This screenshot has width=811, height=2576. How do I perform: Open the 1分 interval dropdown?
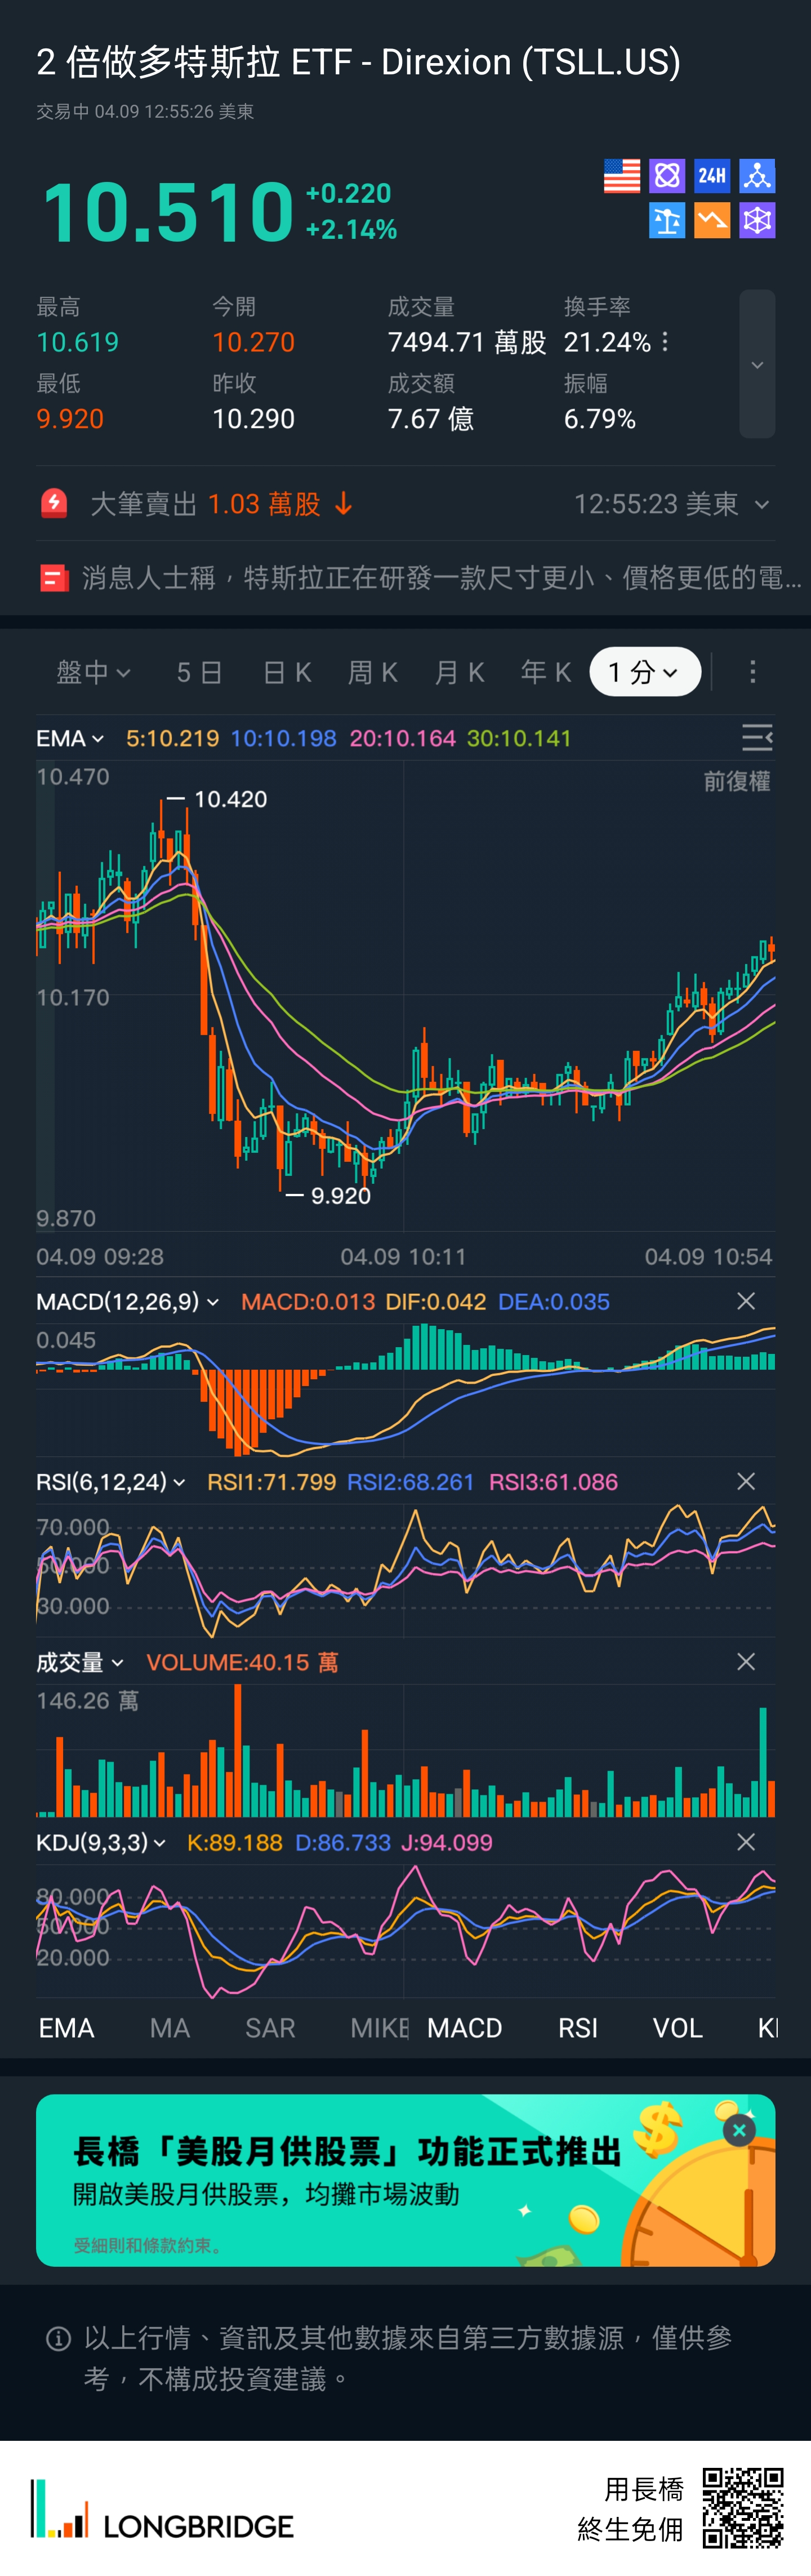click(x=644, y=672)
